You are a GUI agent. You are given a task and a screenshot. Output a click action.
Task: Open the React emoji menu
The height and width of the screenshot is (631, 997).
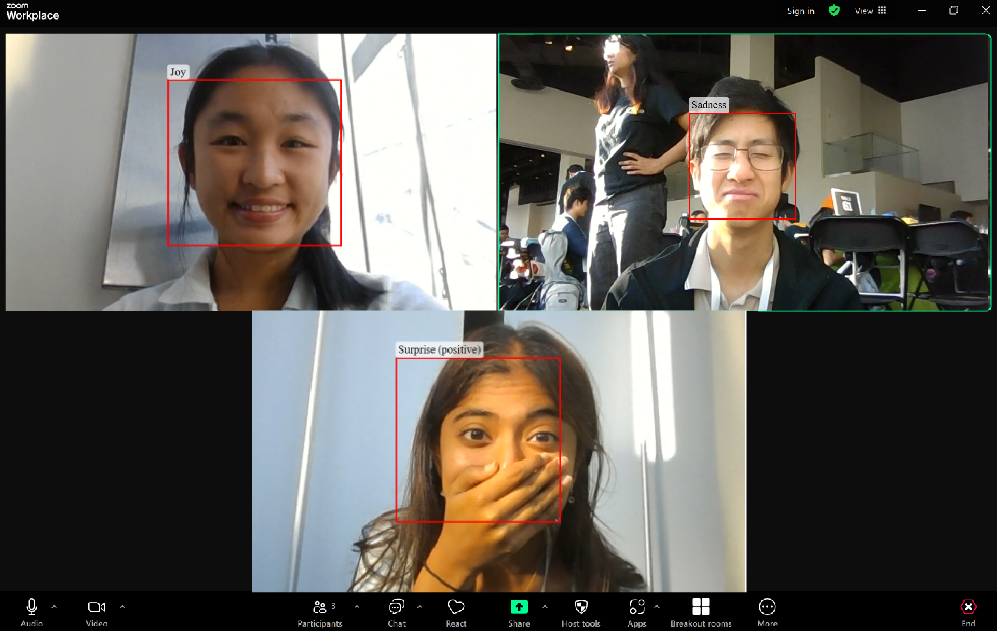[456, 613]
